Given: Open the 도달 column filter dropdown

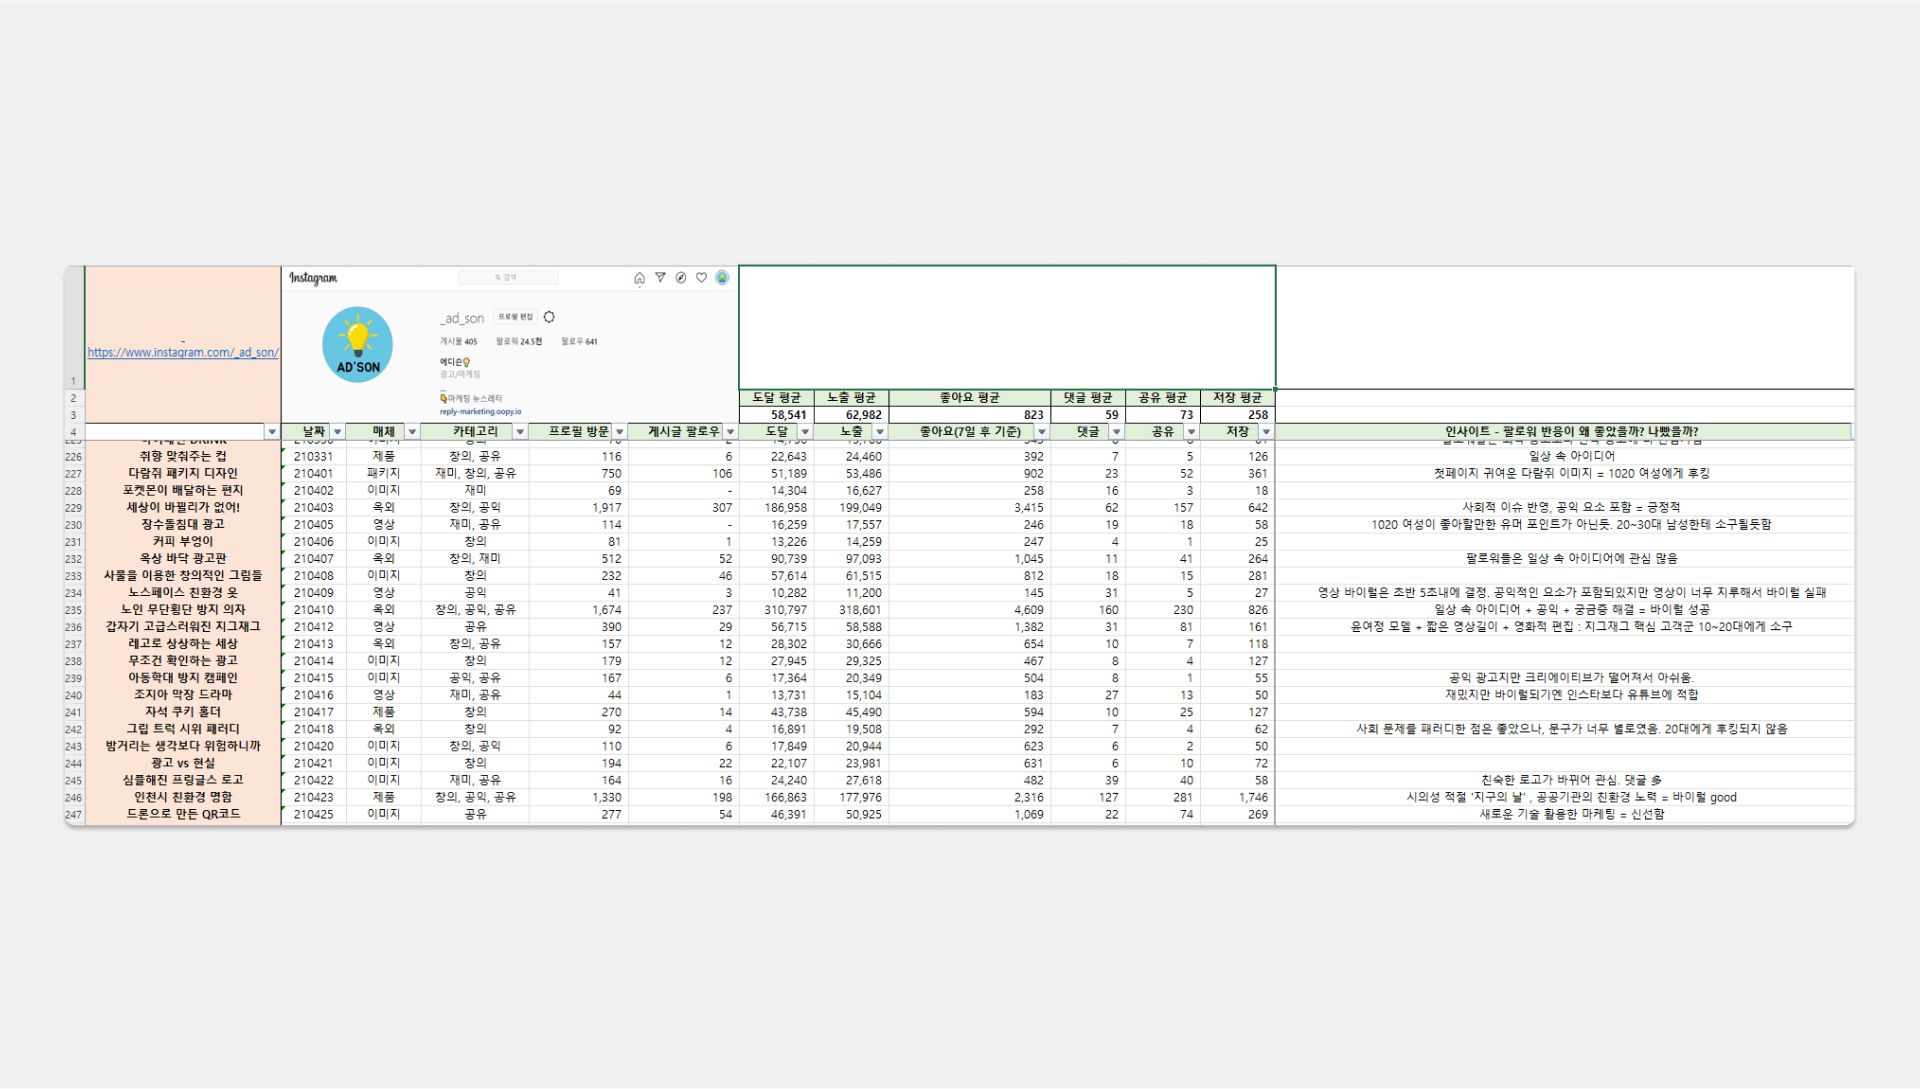Looking at the screenshot, I should pos(805,432).
